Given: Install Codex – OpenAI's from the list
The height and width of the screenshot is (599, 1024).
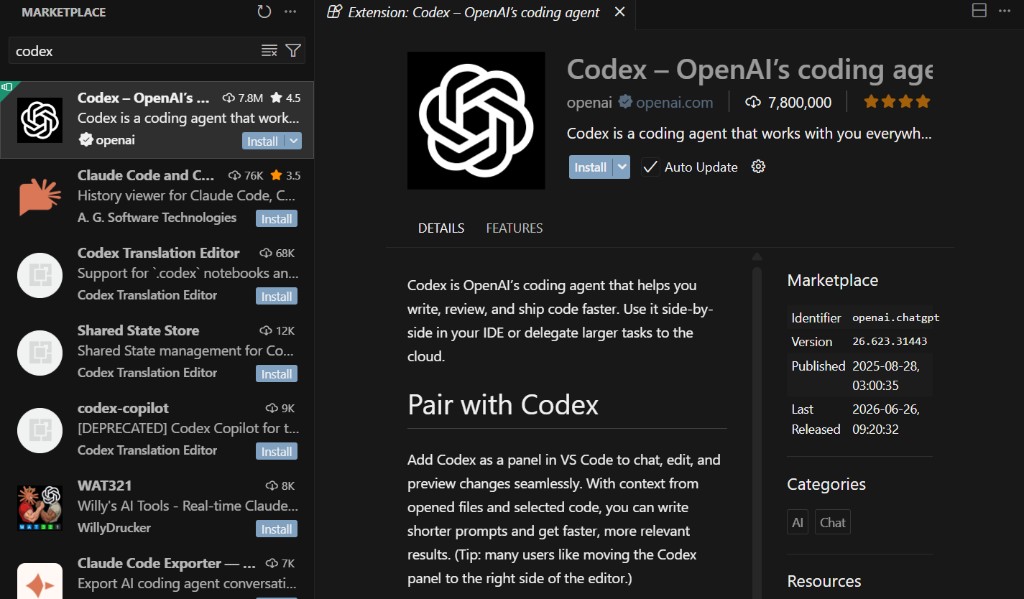Looking at the screenshot, I should (x=263, y=141).
